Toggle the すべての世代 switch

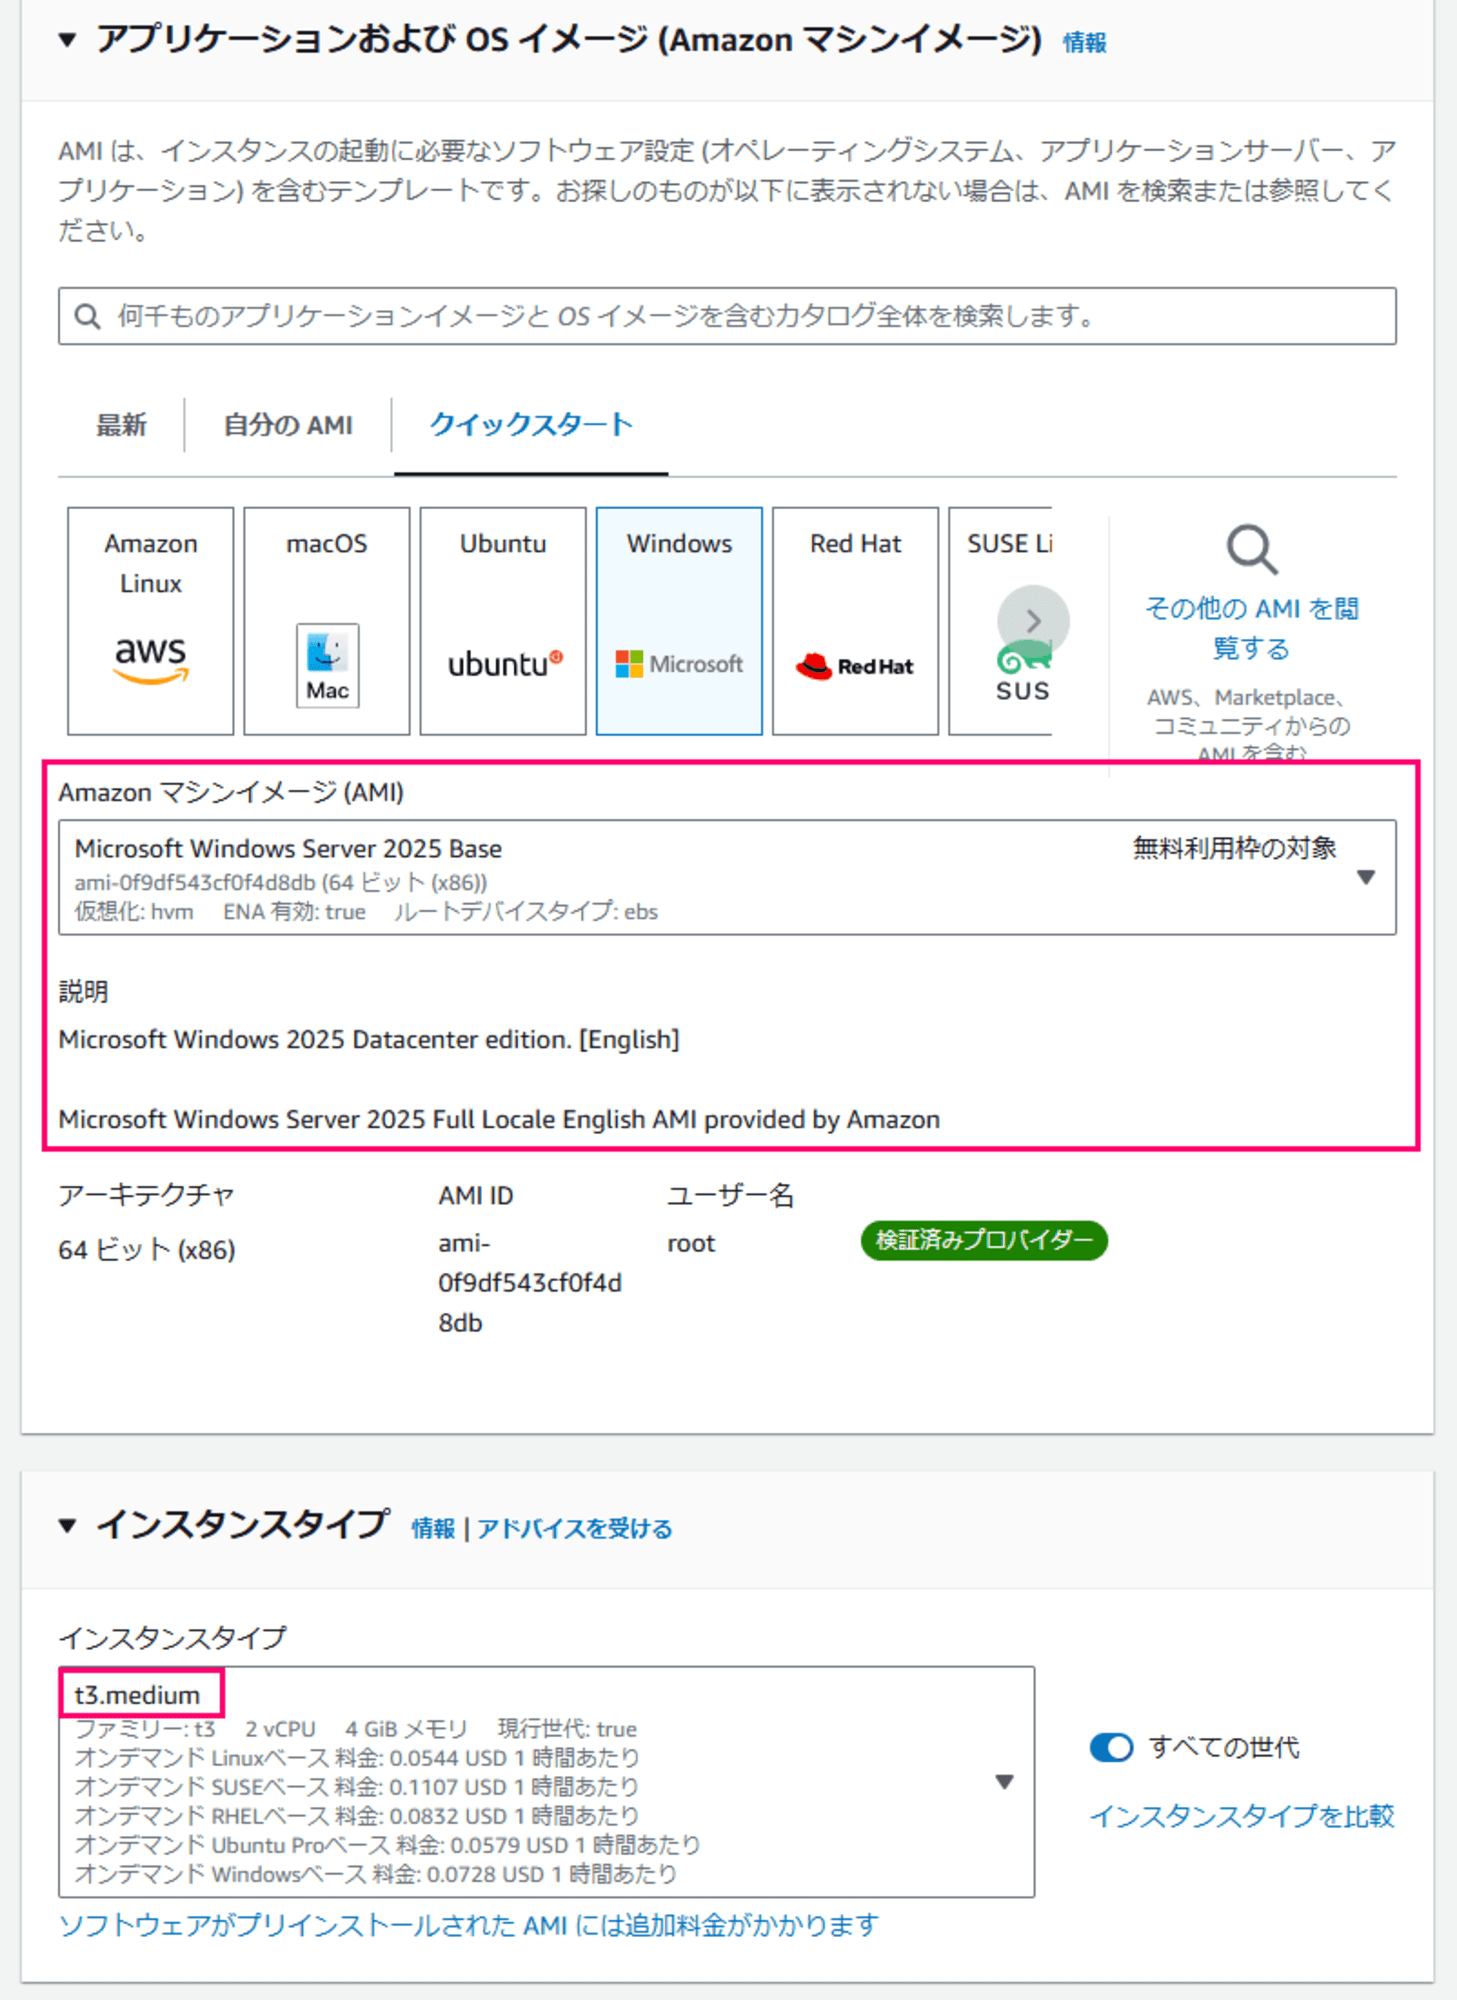coord(1111,1747)
